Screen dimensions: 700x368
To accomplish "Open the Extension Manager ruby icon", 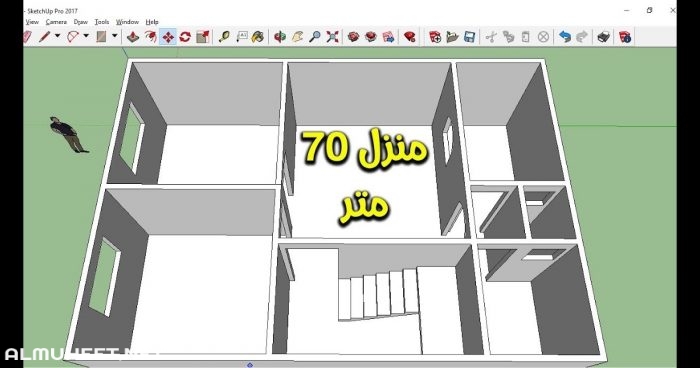I will point(409,37).
